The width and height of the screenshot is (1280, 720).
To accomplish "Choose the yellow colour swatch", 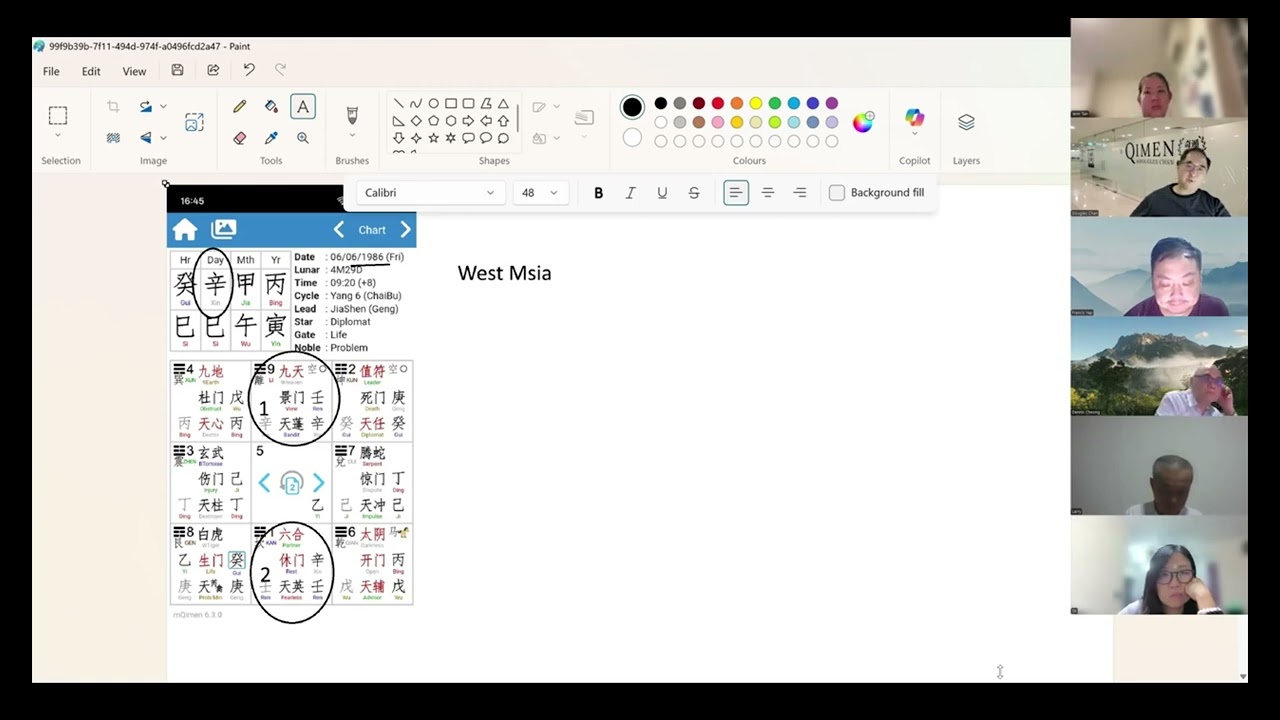I will 756,103.
